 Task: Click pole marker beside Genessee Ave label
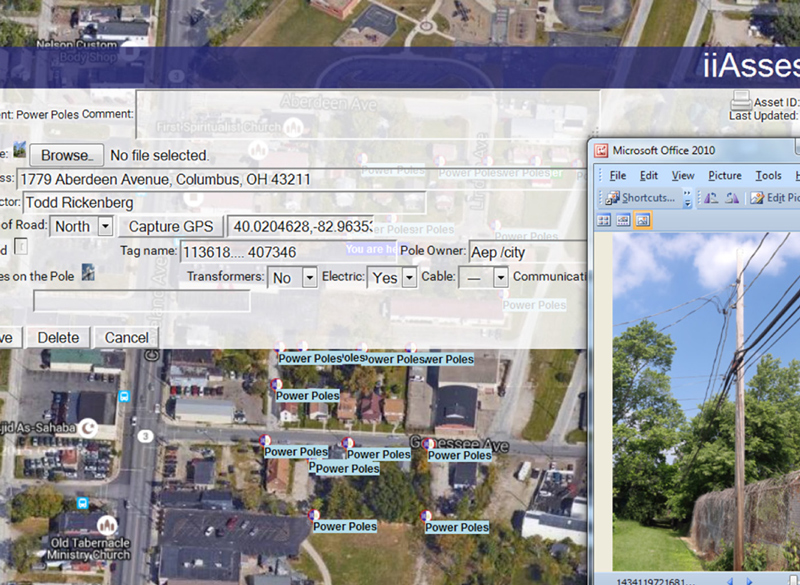[x=430, y=444]
